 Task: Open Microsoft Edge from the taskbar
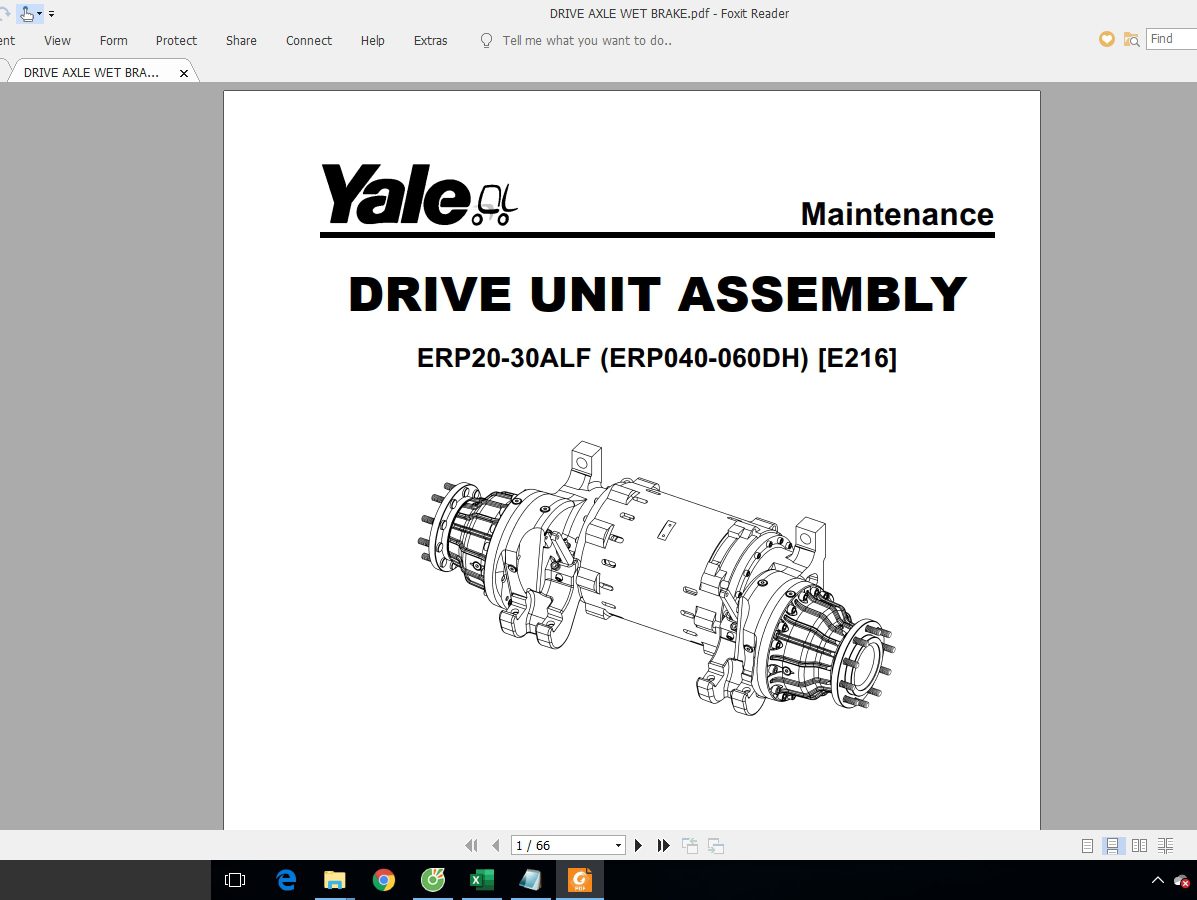(x=286, y=880)
